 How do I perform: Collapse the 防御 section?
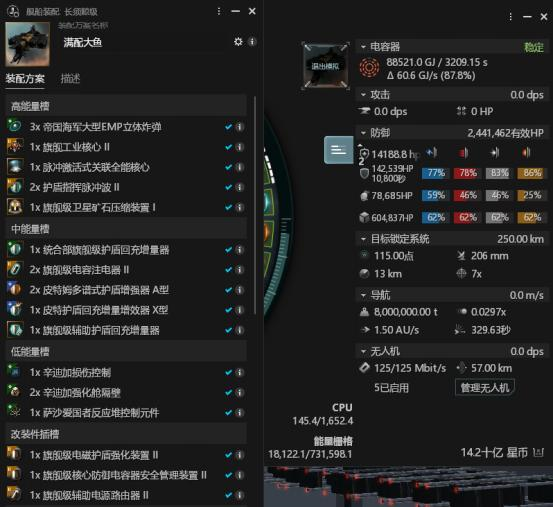coord(363,133)
